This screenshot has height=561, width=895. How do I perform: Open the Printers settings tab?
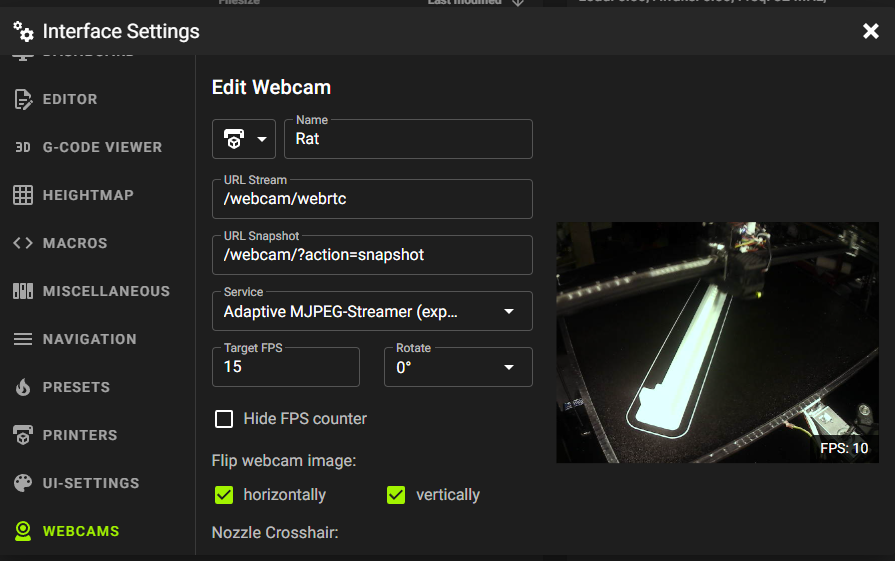(x=80, y=435)
